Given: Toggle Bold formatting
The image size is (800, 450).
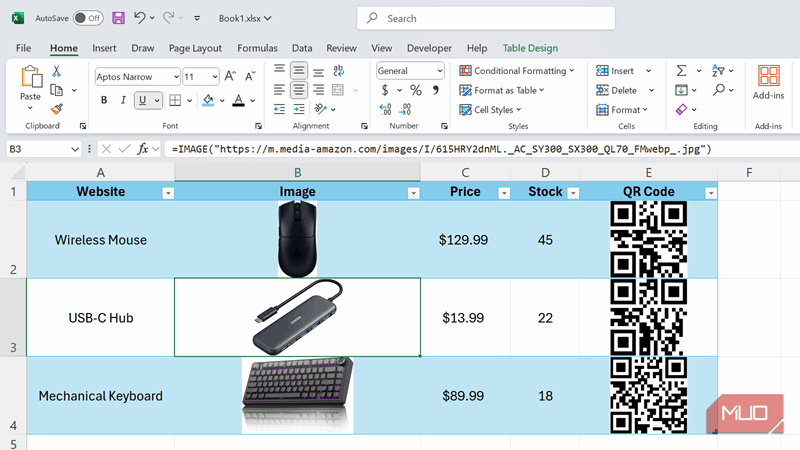Looking at the screenshot, I should [104, 100].
